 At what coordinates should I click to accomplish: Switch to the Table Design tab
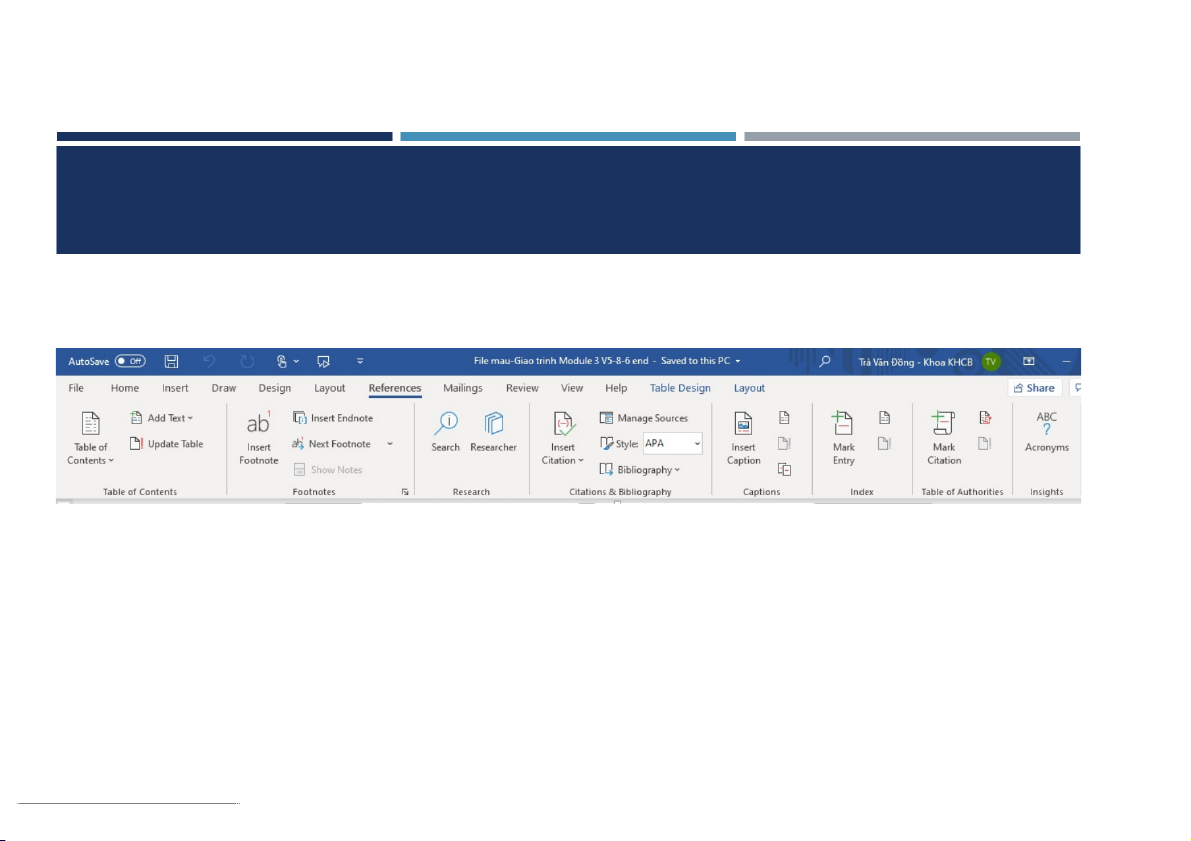(x=680, y=388)
